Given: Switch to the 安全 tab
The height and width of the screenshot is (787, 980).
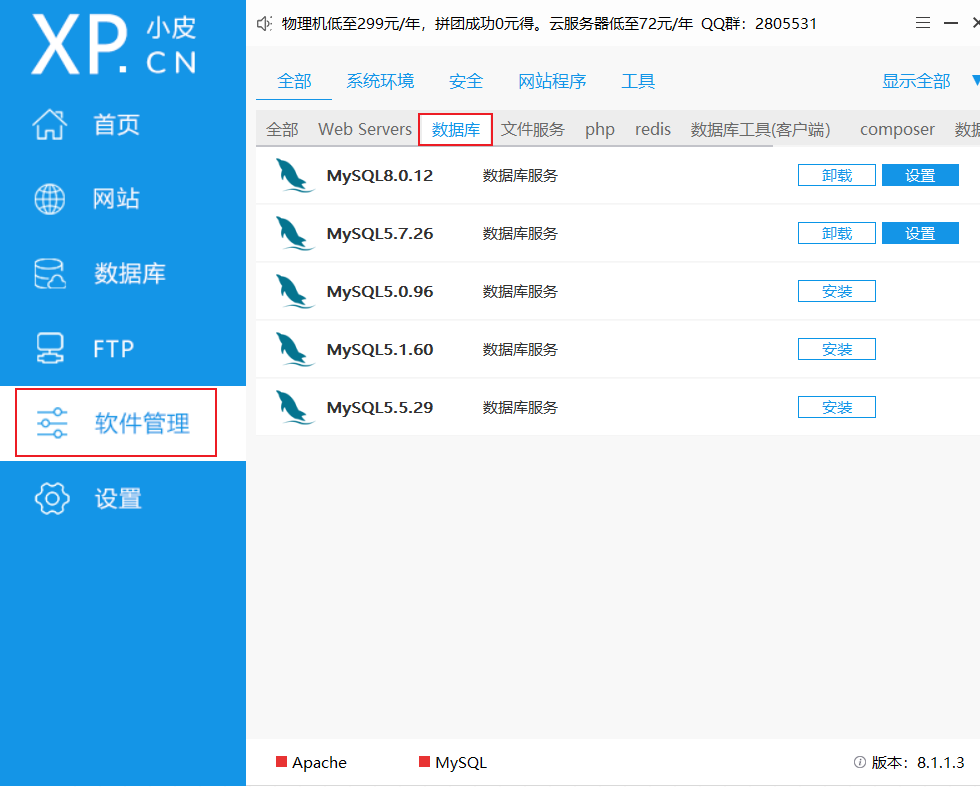Looking at the screenshot, I should coord(466,81).
